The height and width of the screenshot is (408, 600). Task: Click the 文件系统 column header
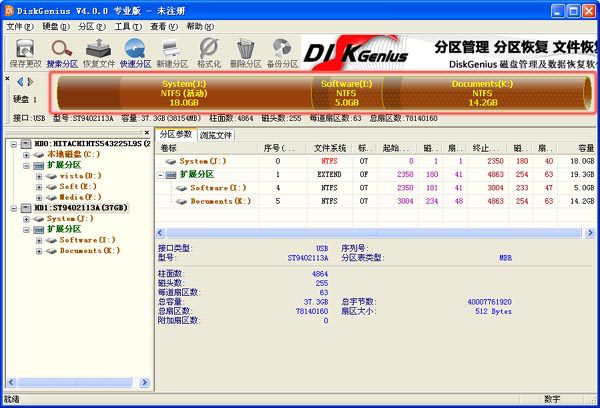pos(328,148)
